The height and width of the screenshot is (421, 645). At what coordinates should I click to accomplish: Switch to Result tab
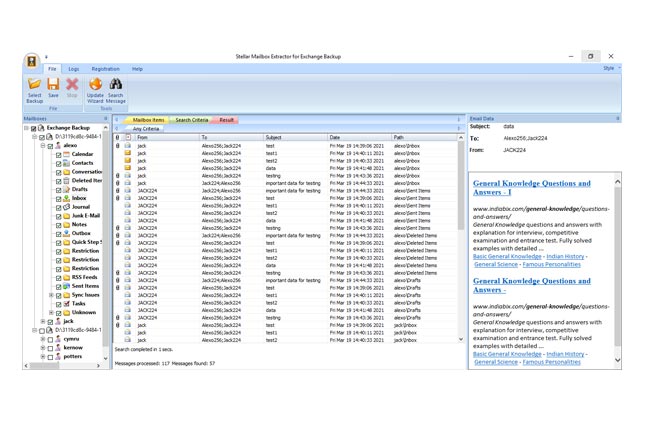coord(226,120)
